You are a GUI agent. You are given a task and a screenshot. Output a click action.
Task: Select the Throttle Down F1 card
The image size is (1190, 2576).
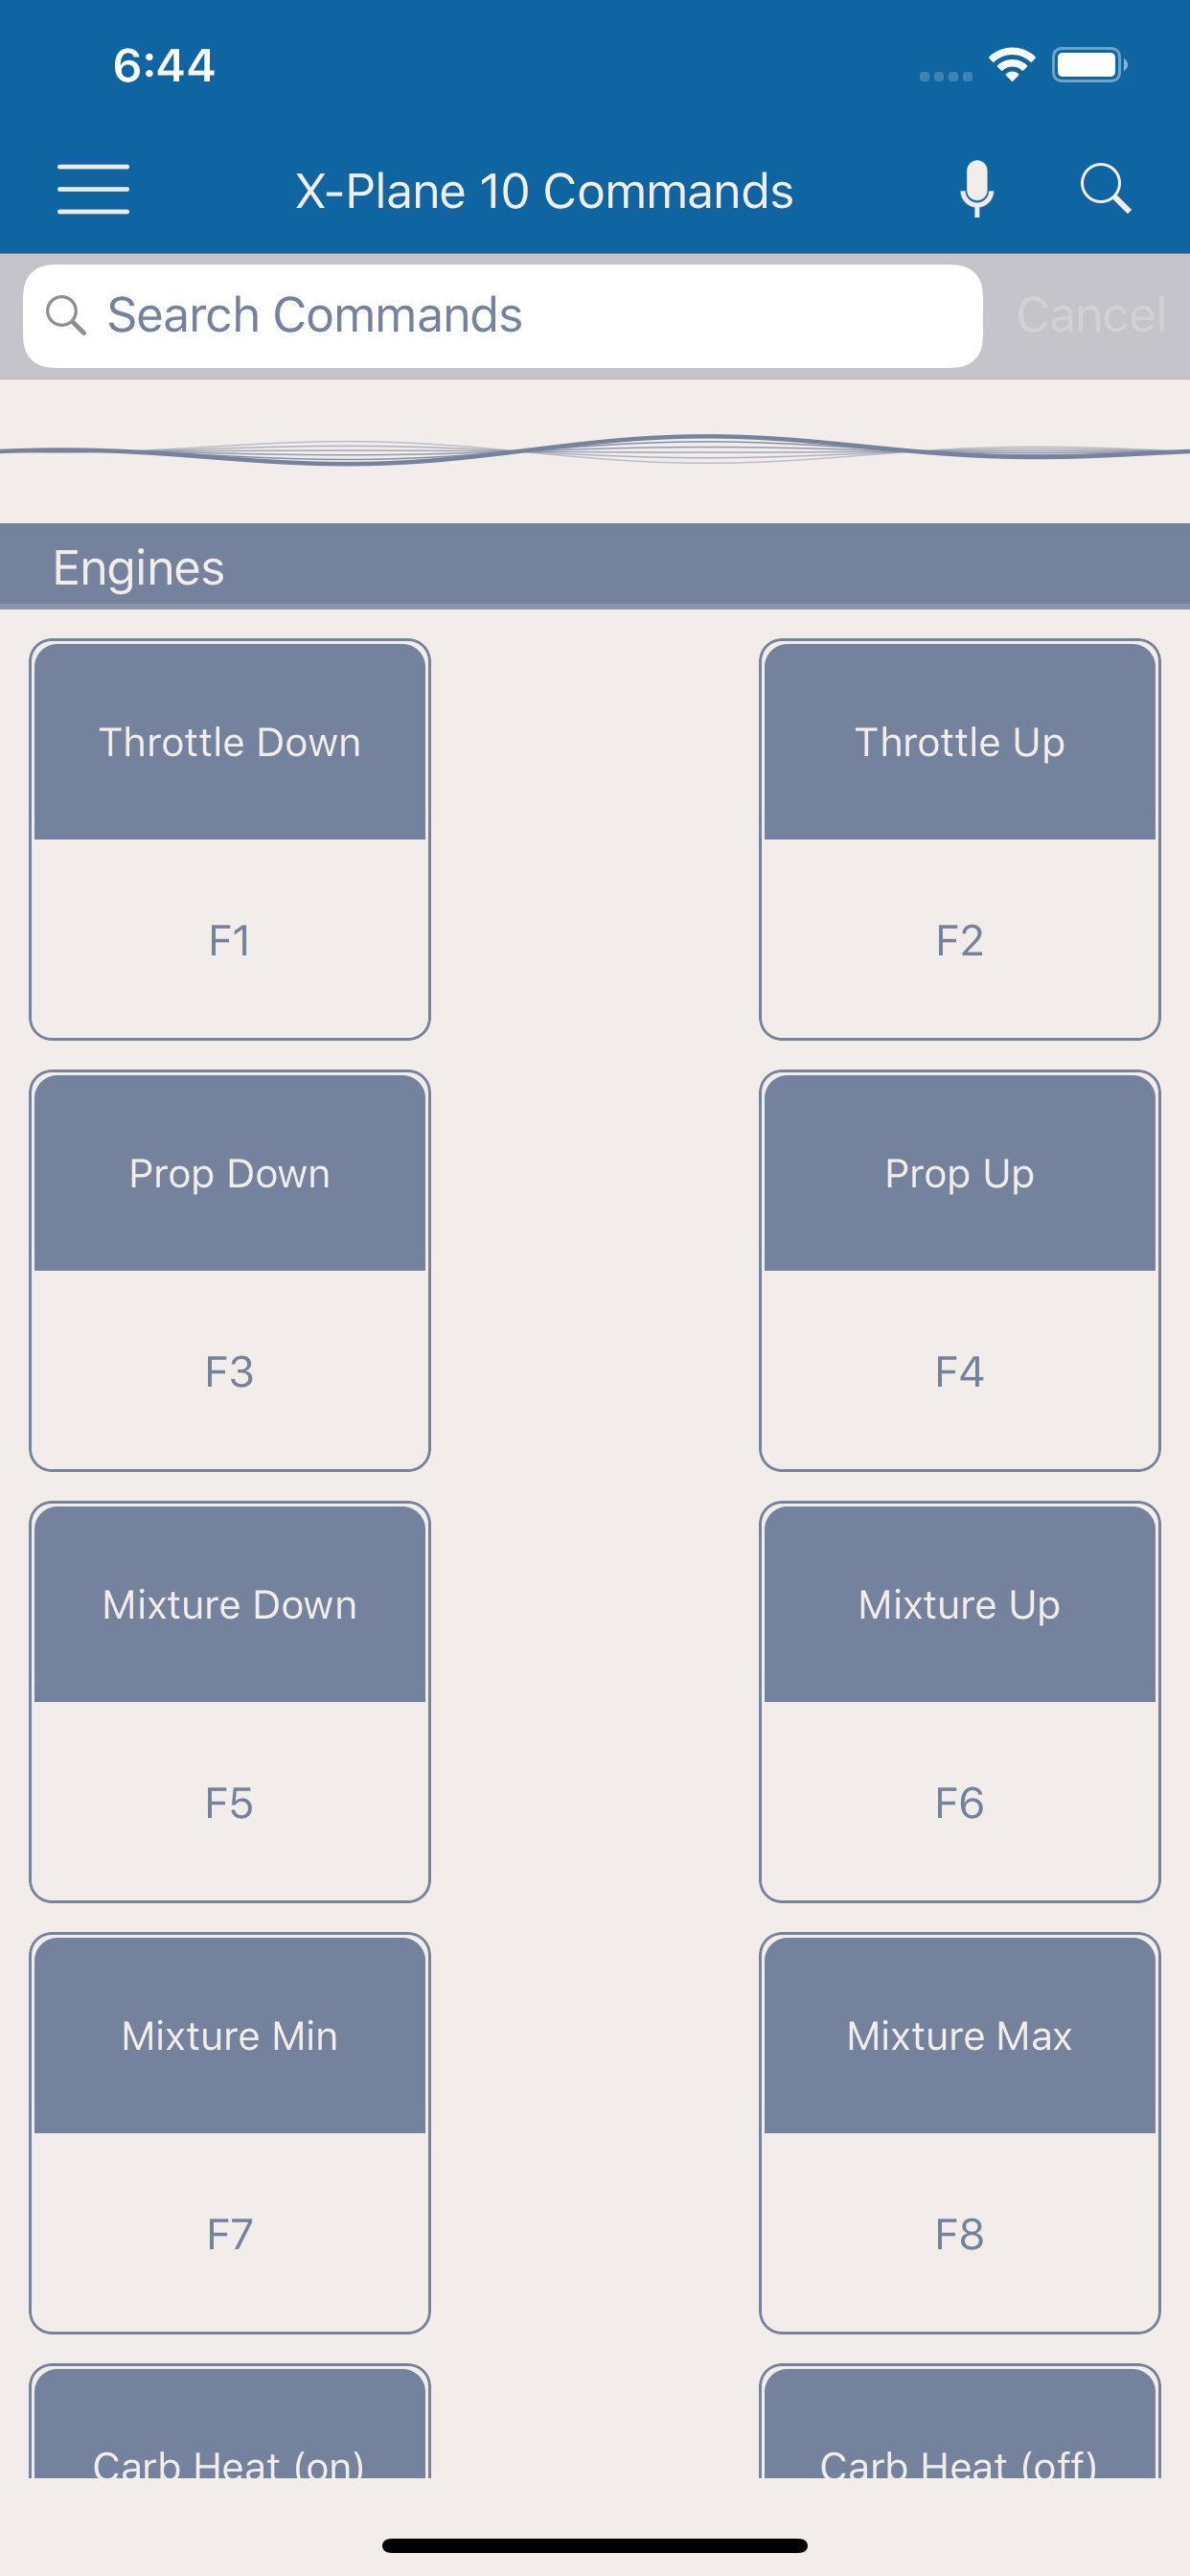tap(230, 839)
